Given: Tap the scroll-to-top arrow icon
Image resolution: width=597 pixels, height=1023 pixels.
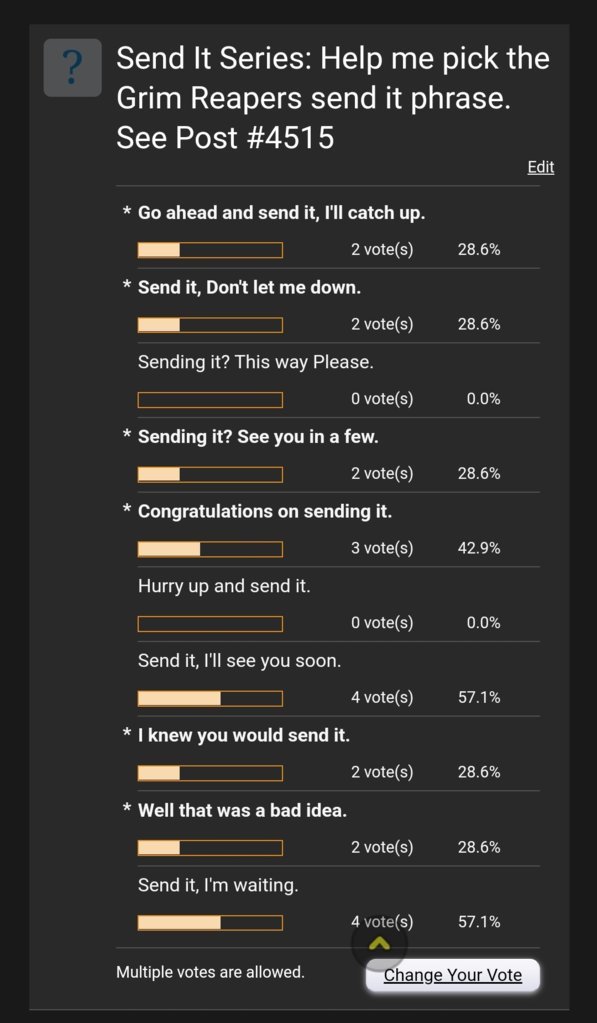Looking at the screenshot, I should (379, 943).
